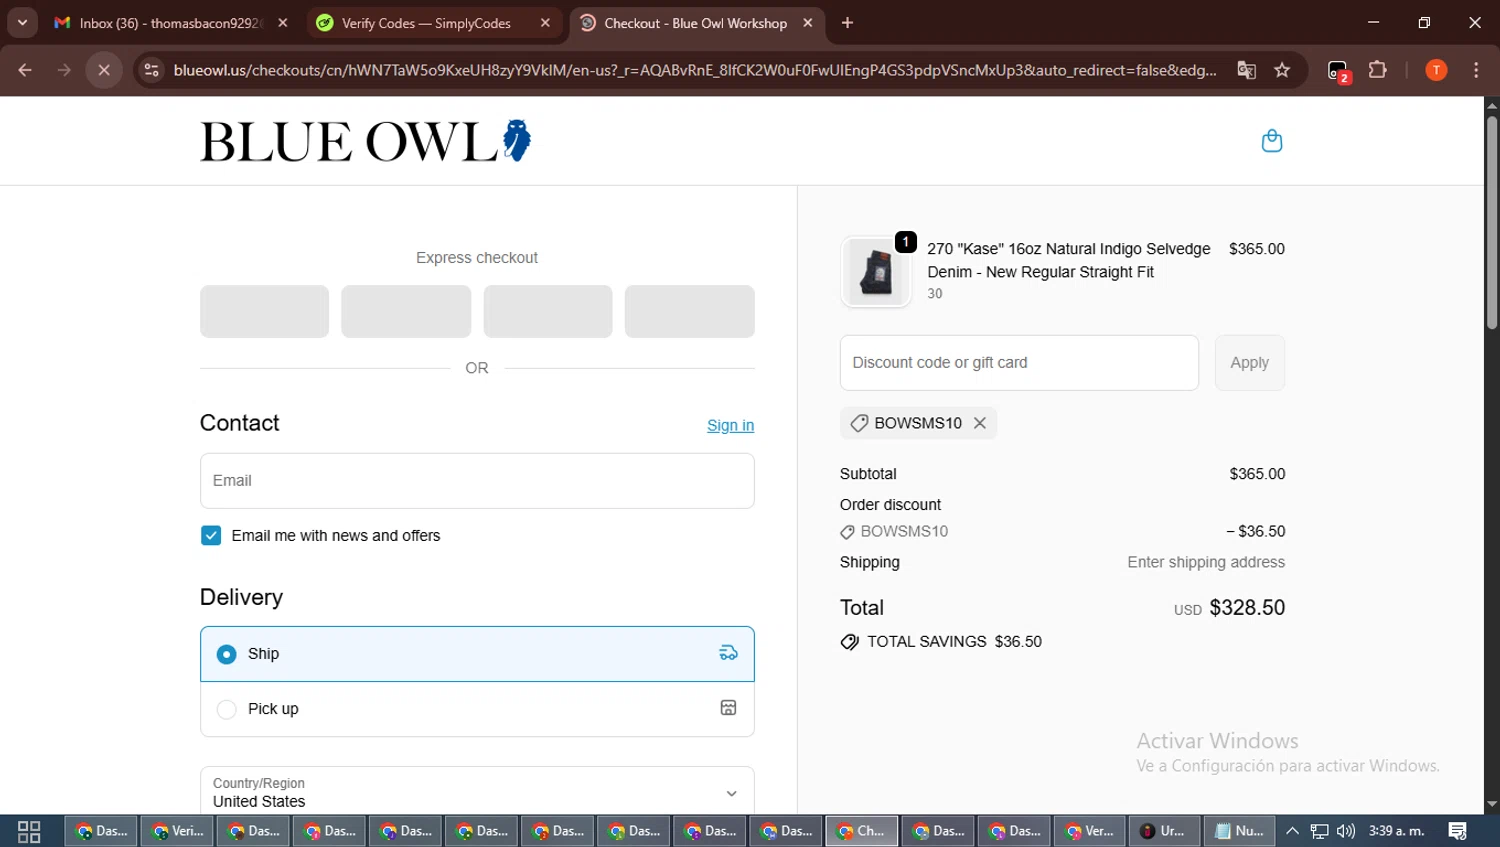The image size is (1500, 847).
Task: Click the TOTAL SAVINGS tag icon
Action: [849, 642]
